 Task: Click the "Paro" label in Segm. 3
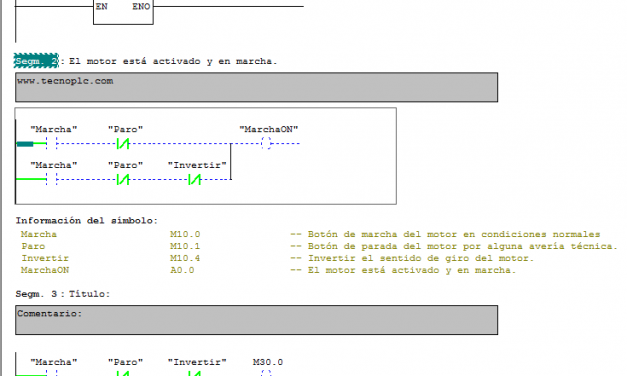(125, 362)
